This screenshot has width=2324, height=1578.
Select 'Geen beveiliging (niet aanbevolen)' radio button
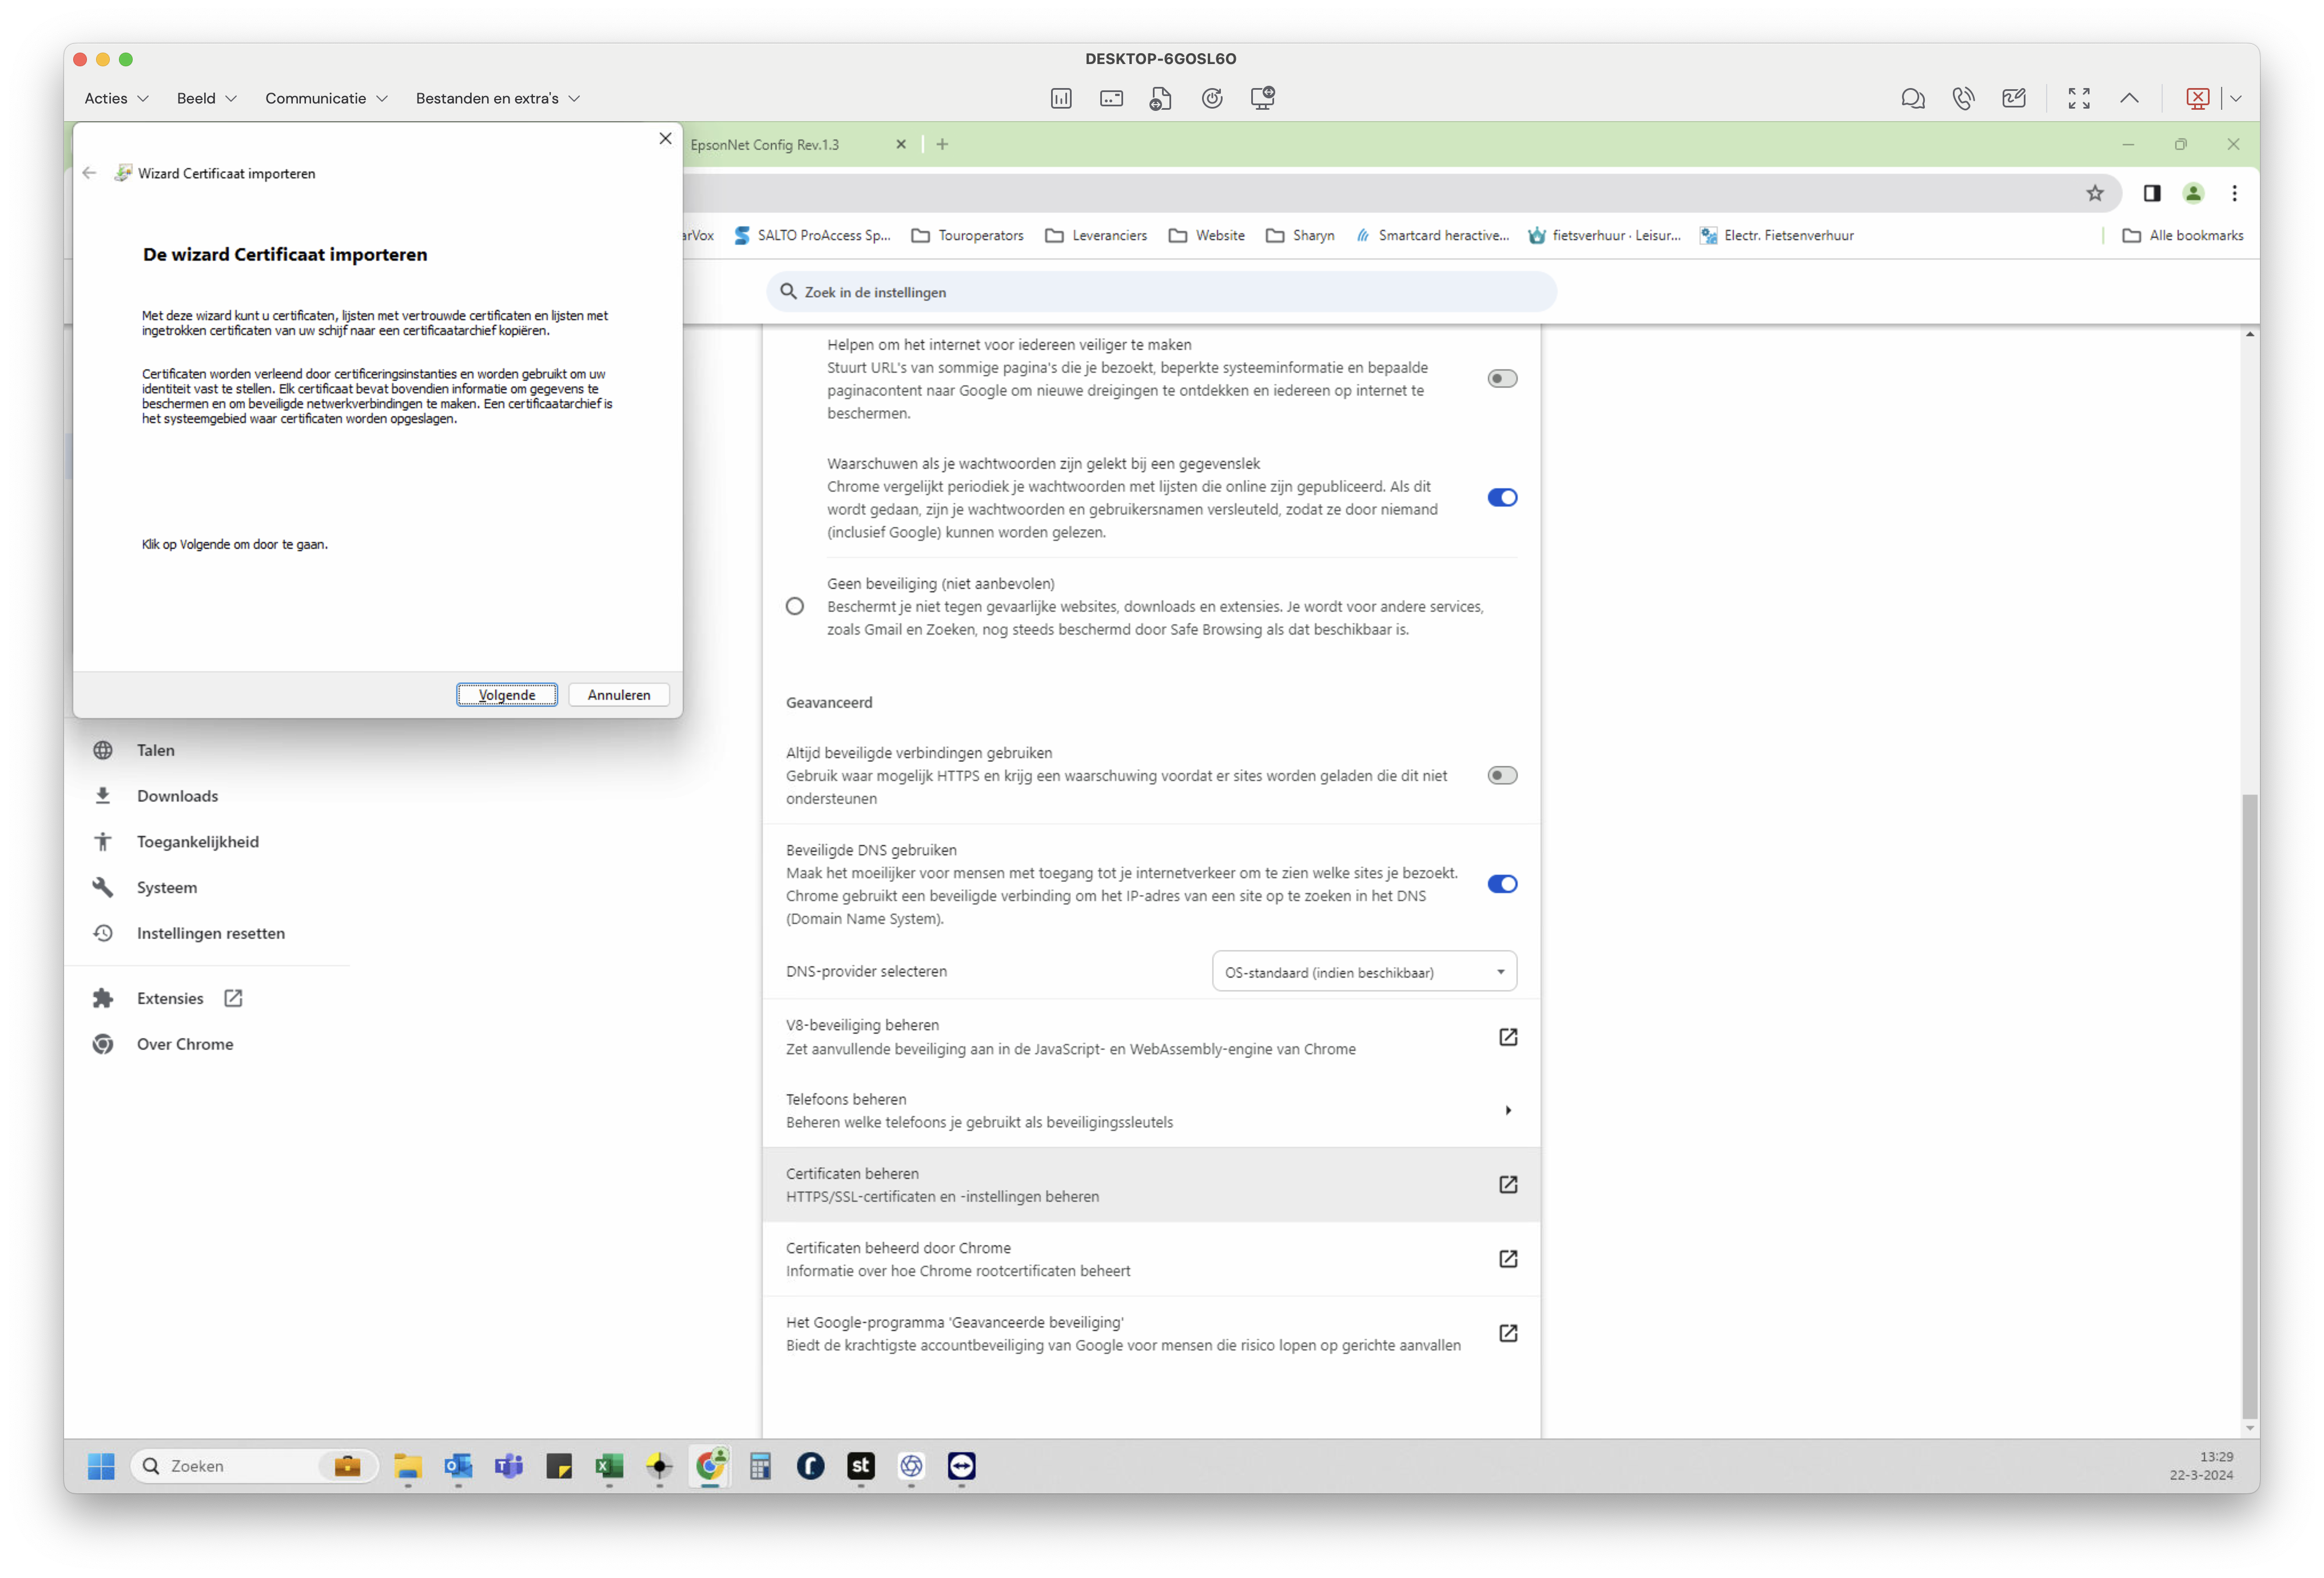[x=795, y=606]
